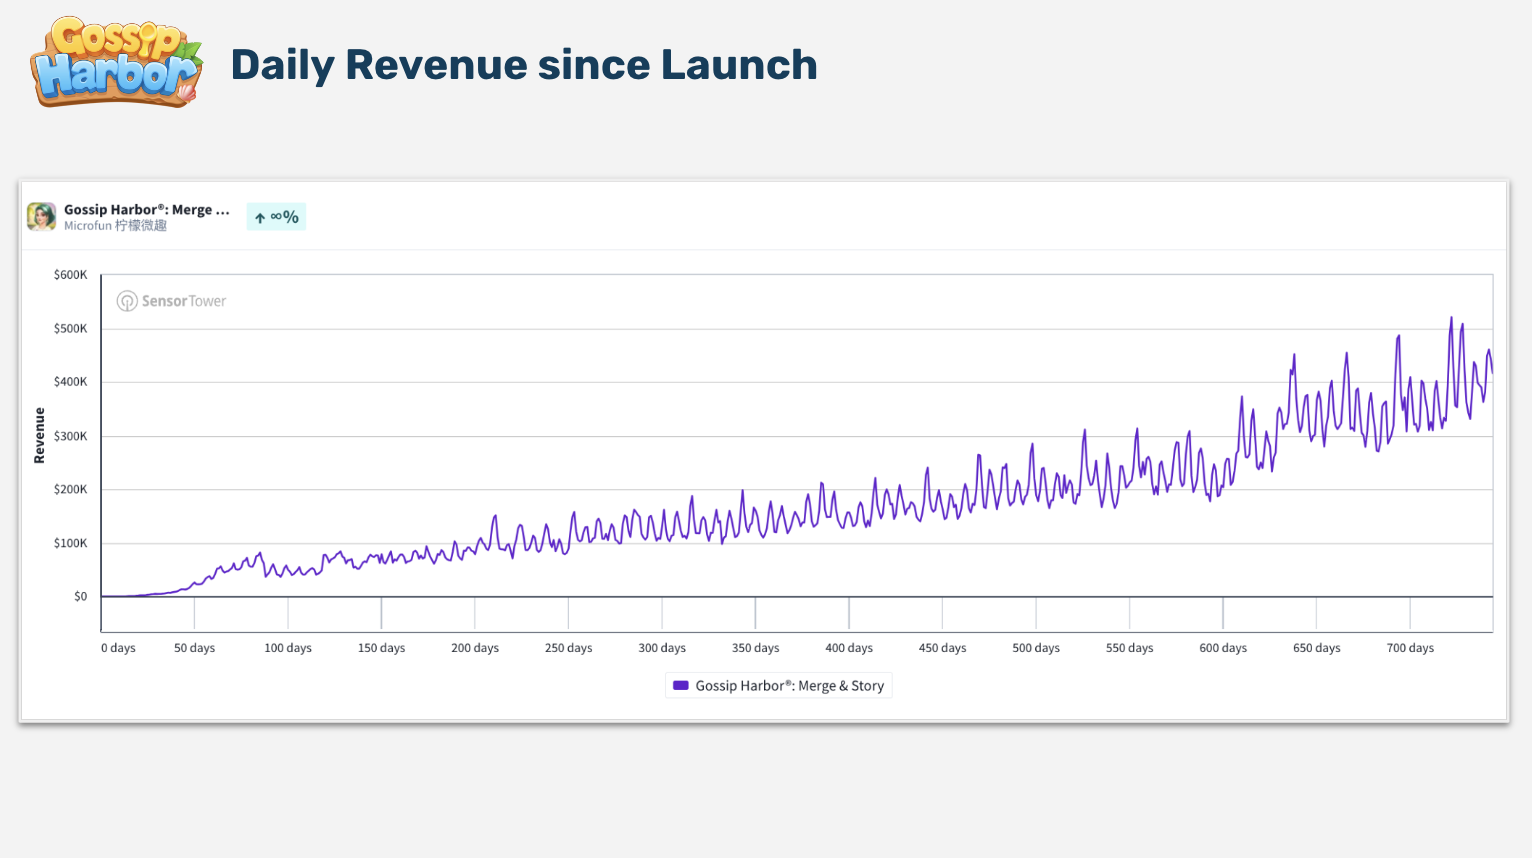Click the '$500K' y-axis label
Screen dimensions: 1532x858
tap(71, 329)
